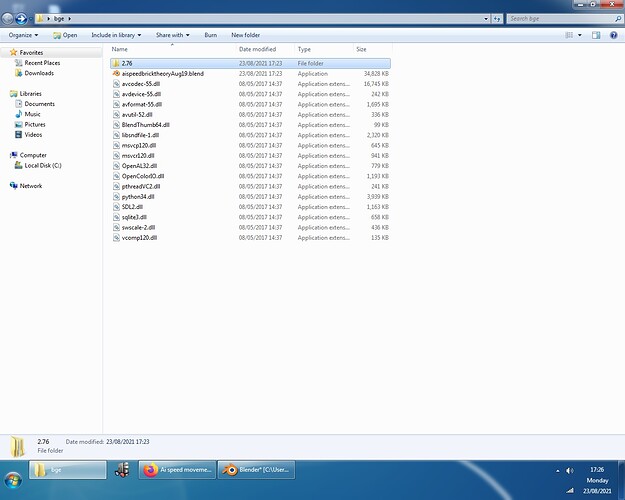625x500 pixels.
Task: Select the avdevice-55.dll file
Action: click(x=250, y=94)
